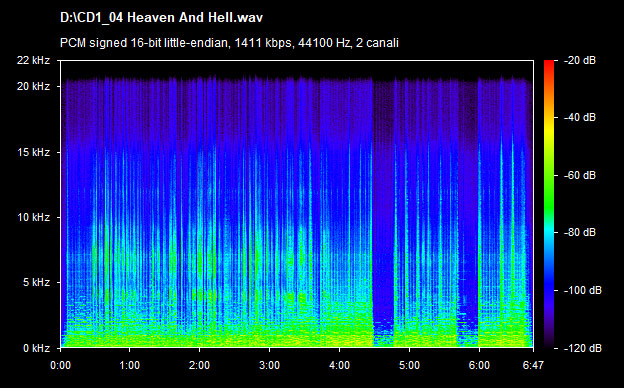The image size is (624, 388).
Task: Click the 15 kHz frequency label
Action: pyautogui.click(x=33, y=152)
